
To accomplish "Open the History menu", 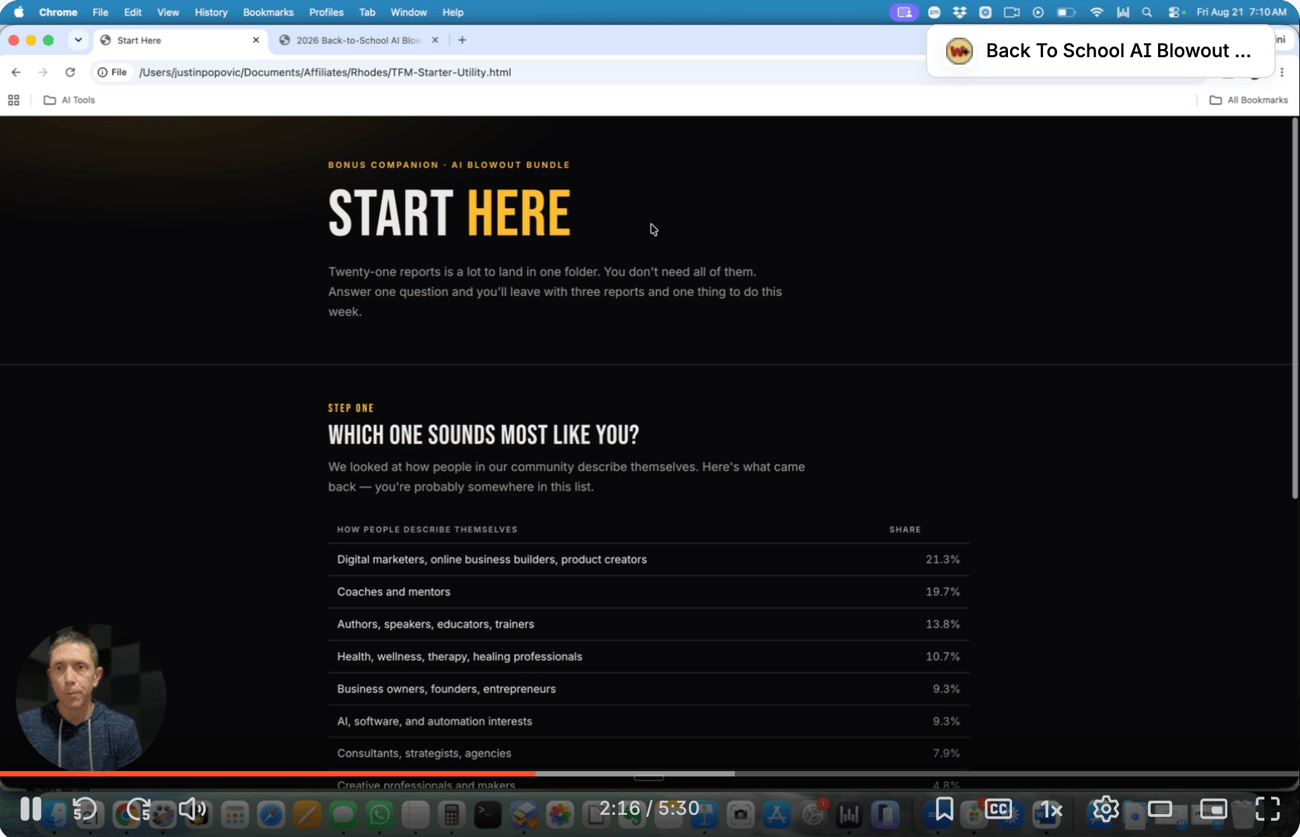I will pyautogui.click(x=211, y=12).
